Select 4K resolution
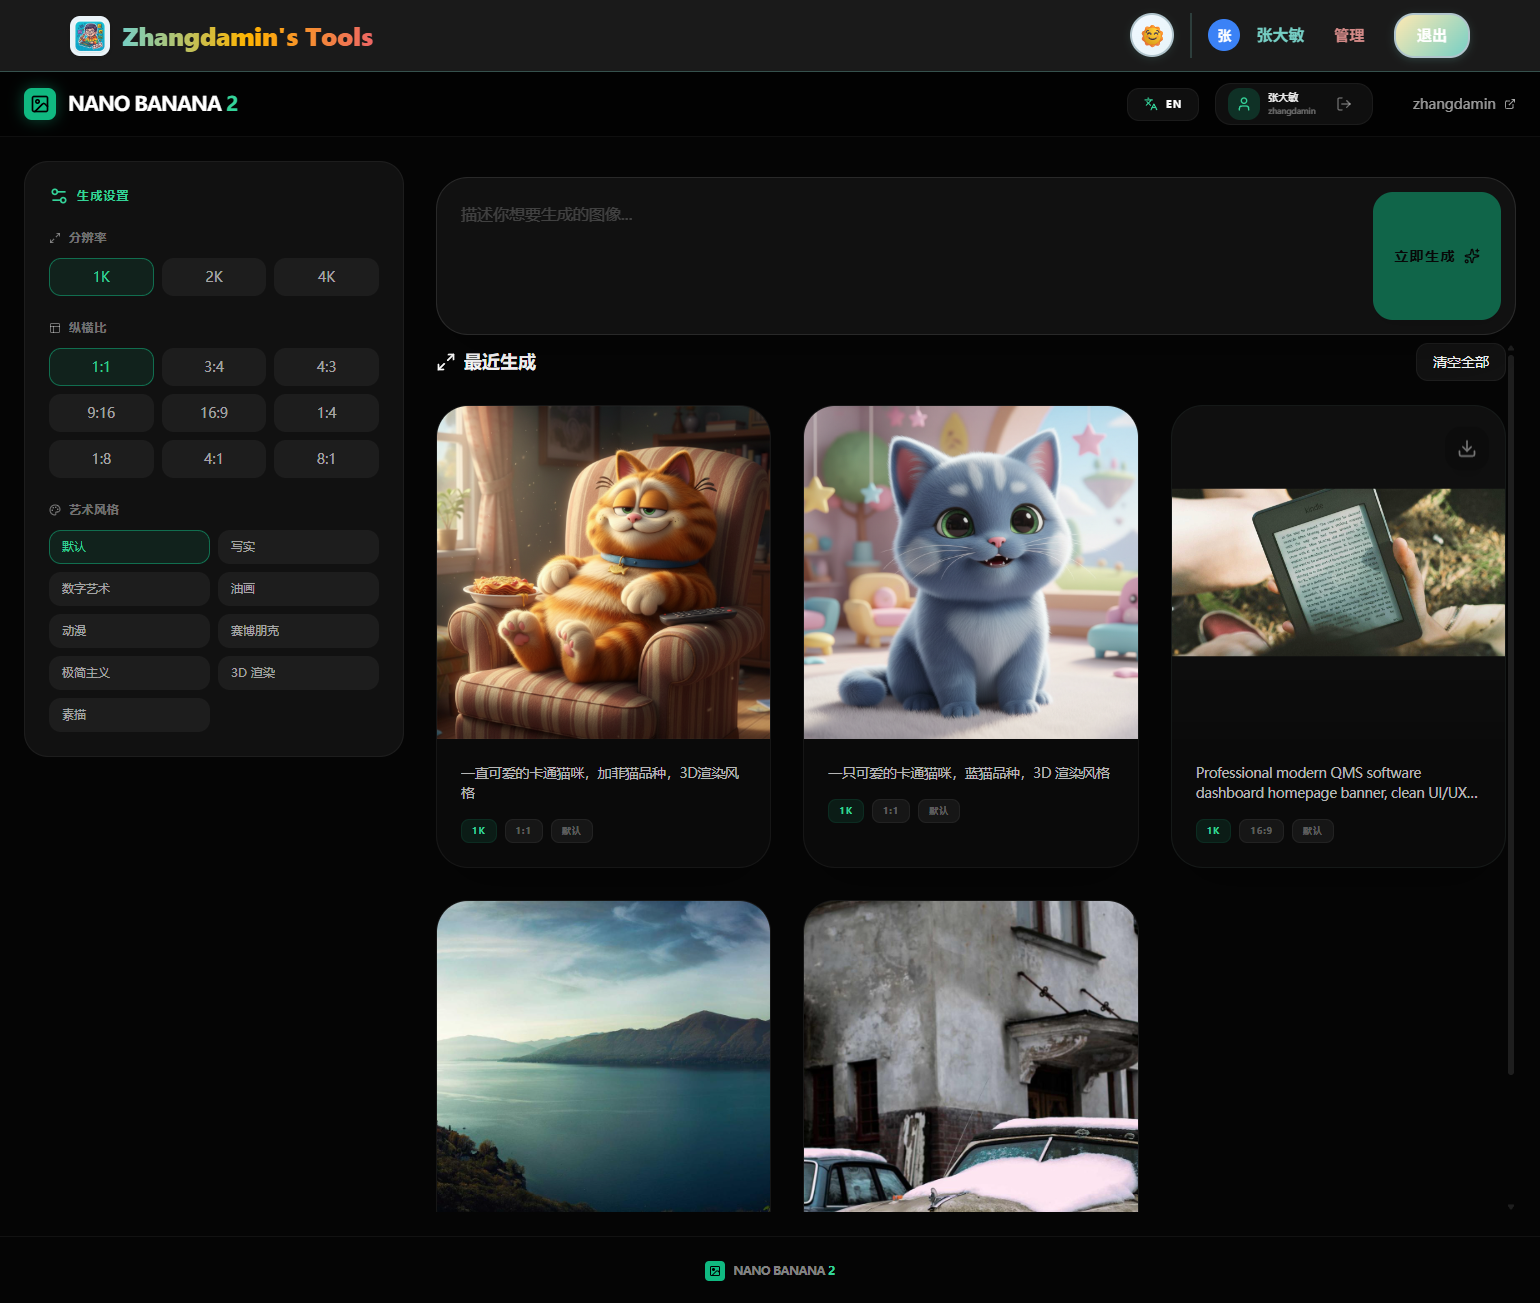Image resolution: width=1540 pixels, height=1303 pixels. tap(326, 277)
